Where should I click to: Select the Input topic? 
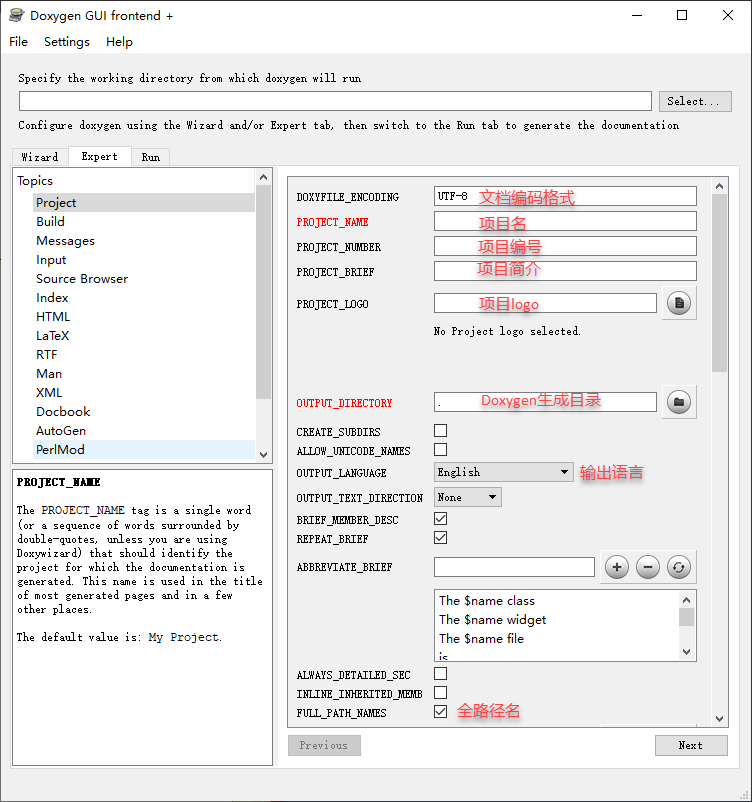point(144,260)
